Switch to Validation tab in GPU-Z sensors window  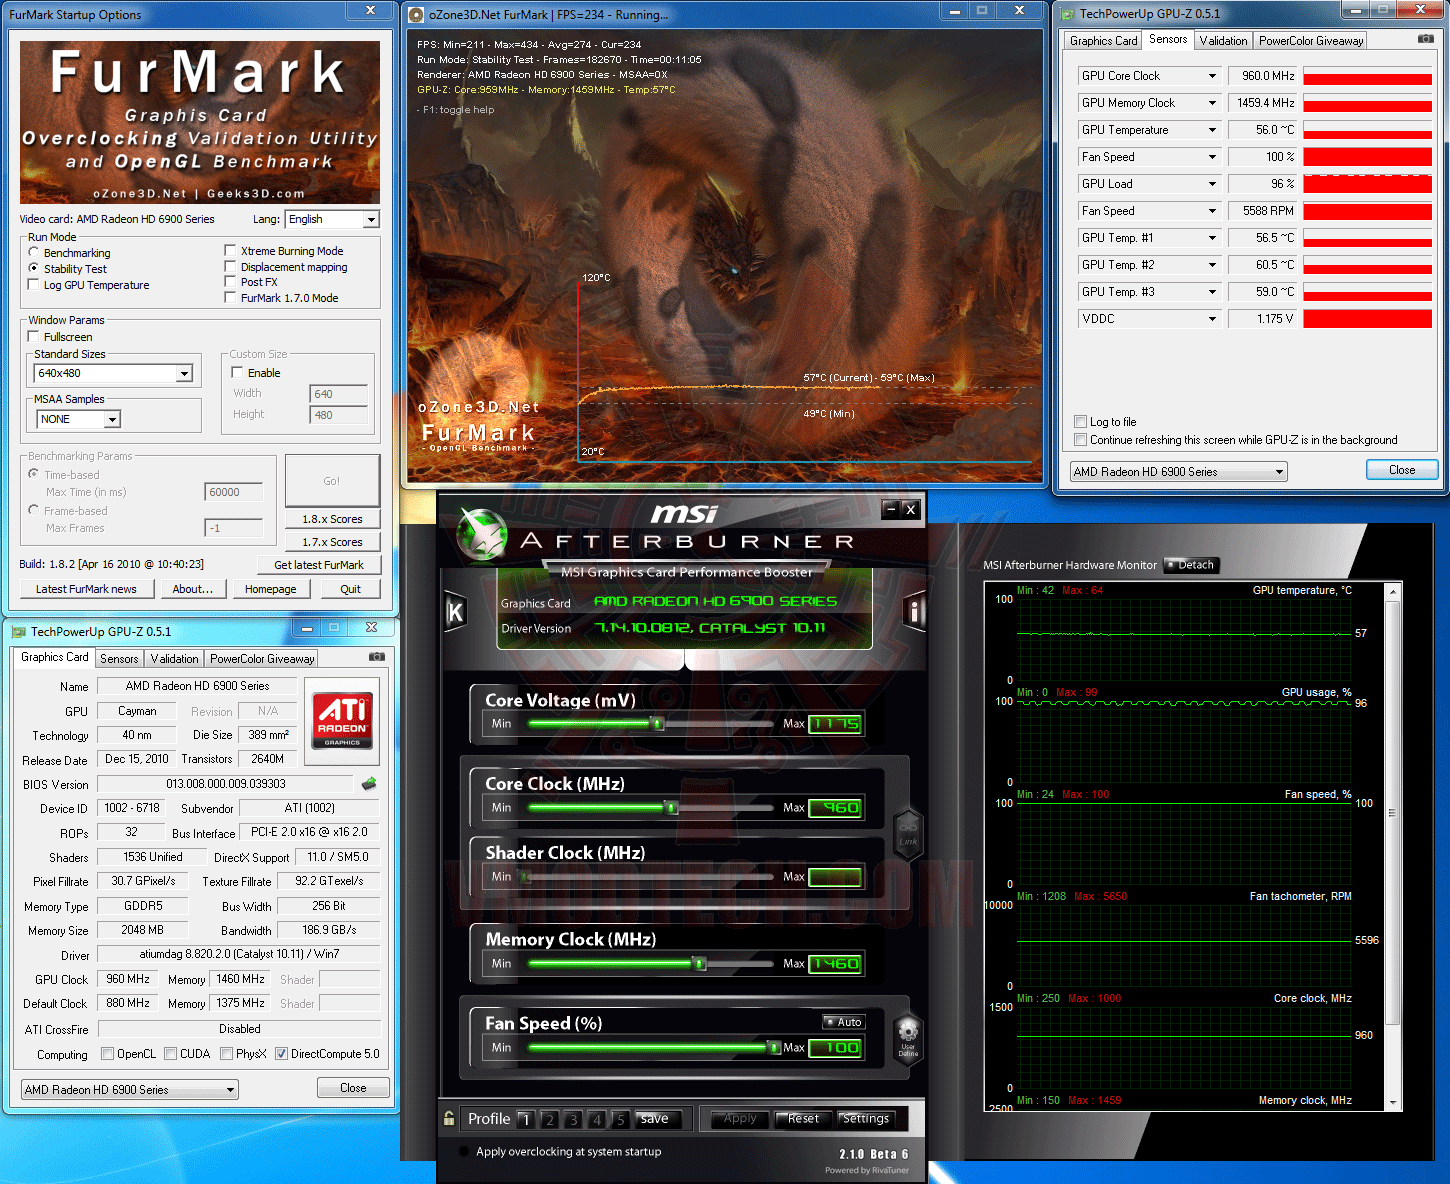(x=1223, y=41)
